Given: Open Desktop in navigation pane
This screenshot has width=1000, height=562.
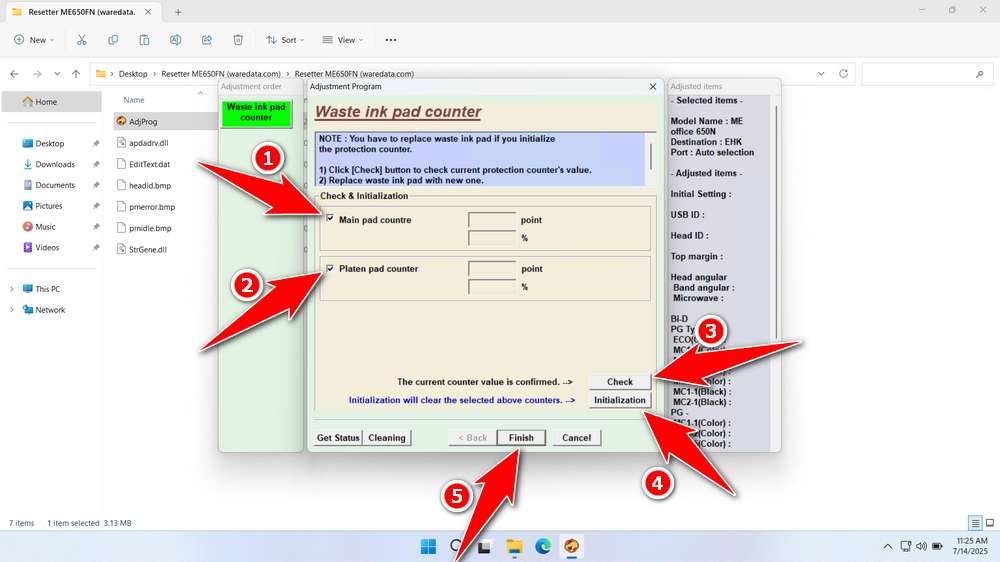Looking at the screenshot, I should click(52, 144).
